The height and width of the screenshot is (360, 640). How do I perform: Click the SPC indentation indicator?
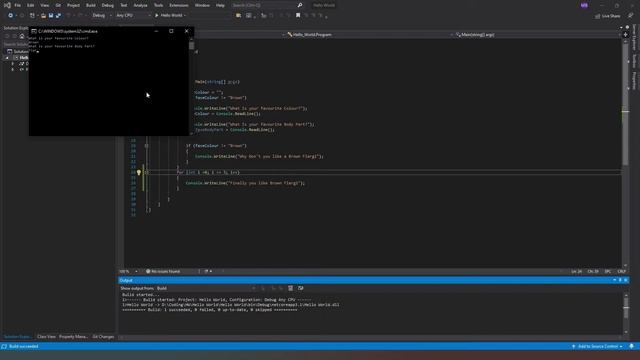pyautogui.click(x=608, y=271)
